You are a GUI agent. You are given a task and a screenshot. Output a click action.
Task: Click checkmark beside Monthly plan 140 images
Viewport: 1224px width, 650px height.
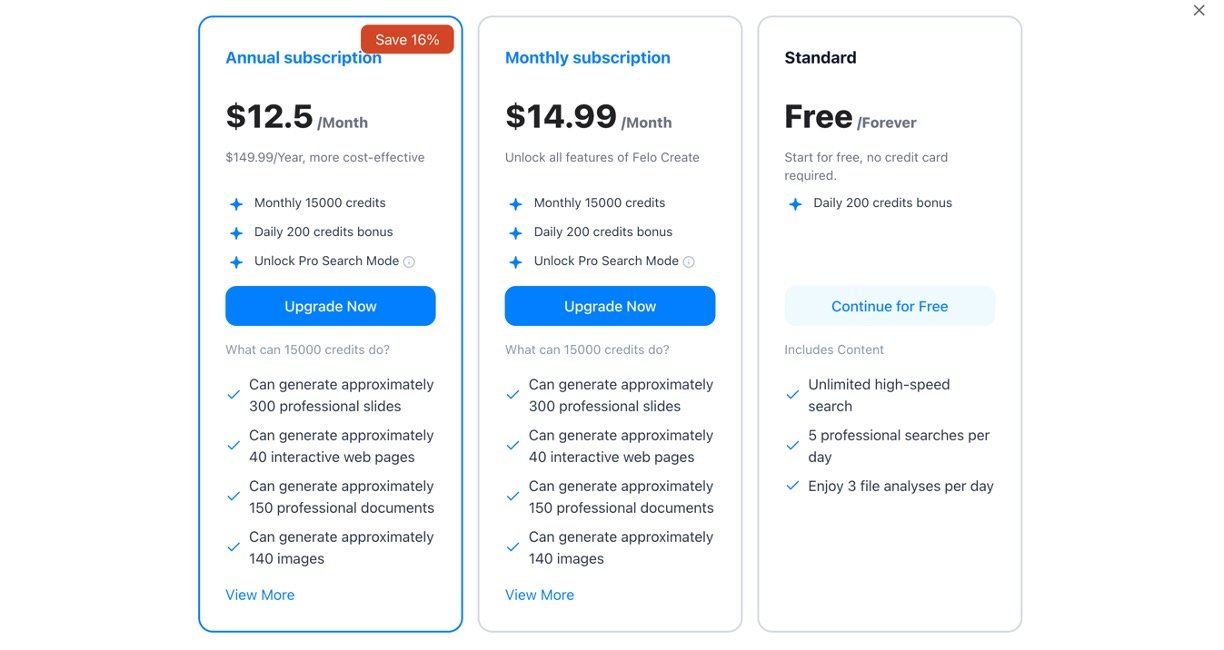513,548
